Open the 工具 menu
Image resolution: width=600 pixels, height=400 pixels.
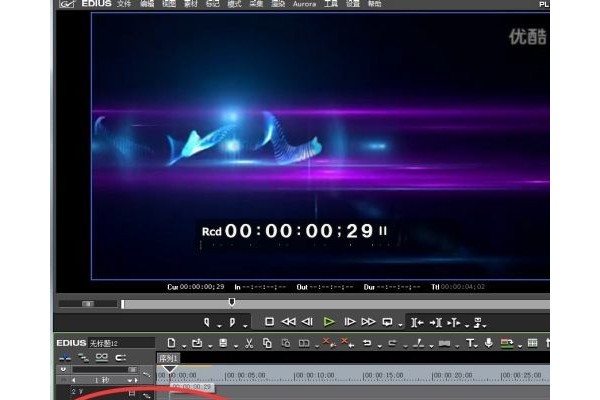tap(331, 4)
